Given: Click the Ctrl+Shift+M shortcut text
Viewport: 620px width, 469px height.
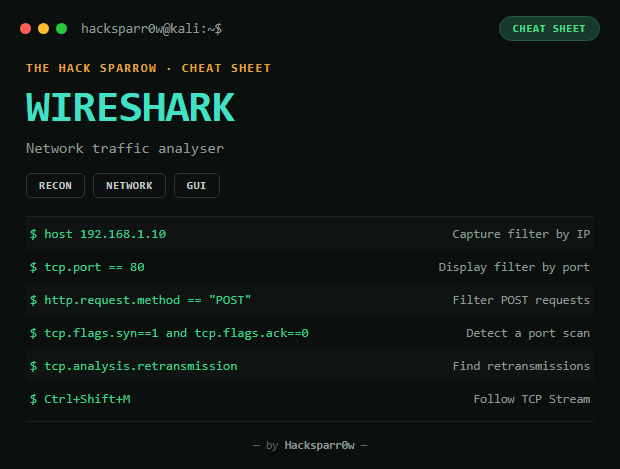Looking at the screenshot, I should pos(87,399).
